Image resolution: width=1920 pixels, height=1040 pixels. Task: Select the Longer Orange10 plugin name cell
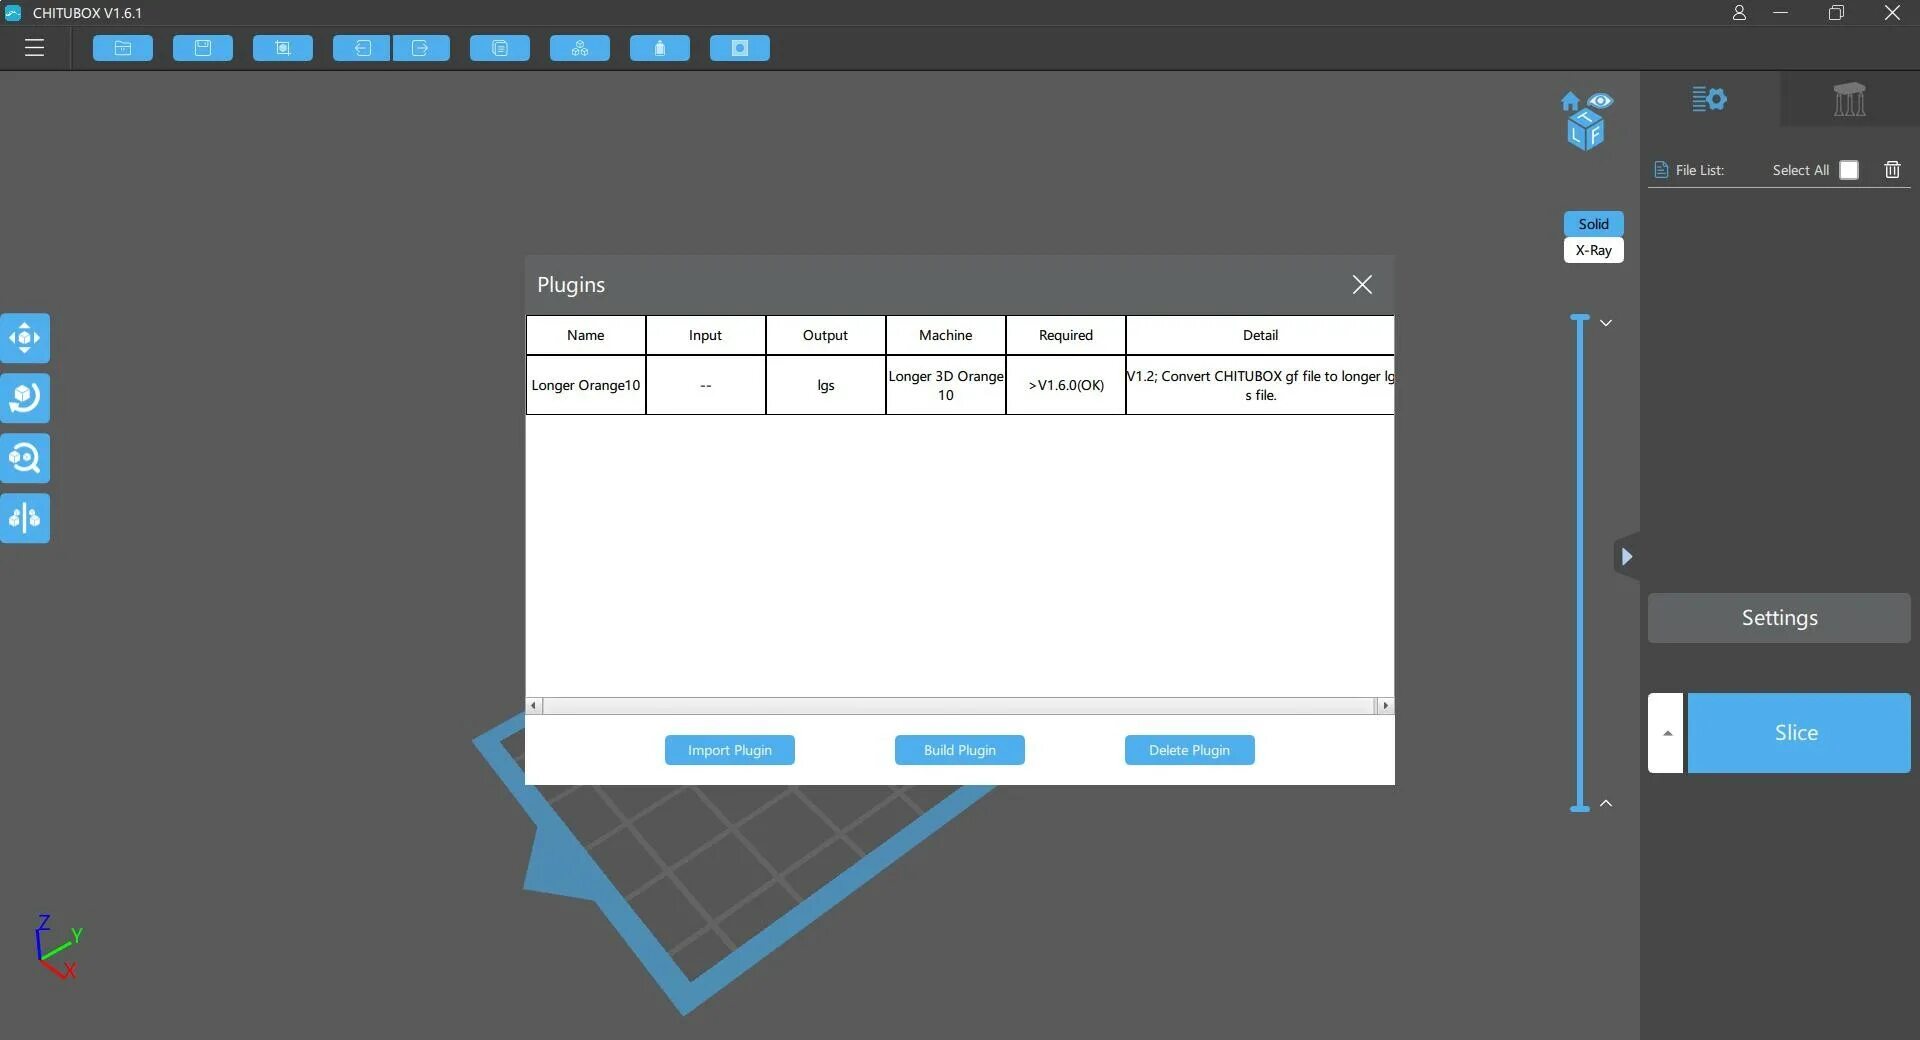click(x=586, y=385)
